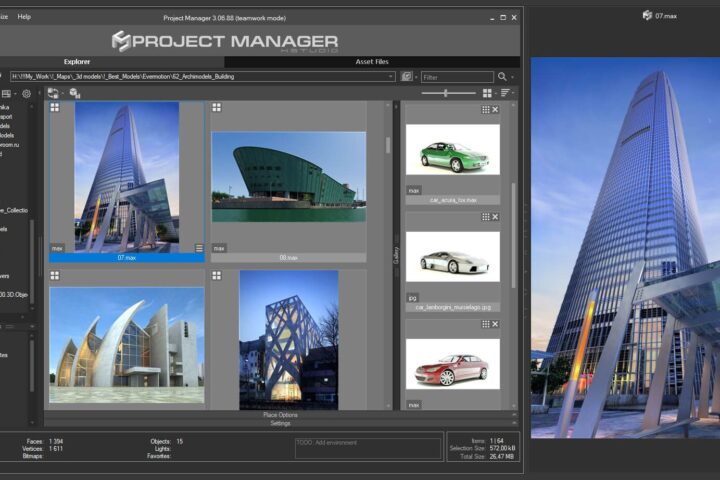Click grid icon on lattice building tile
720x480 pixels.
(x=216, y=275)
